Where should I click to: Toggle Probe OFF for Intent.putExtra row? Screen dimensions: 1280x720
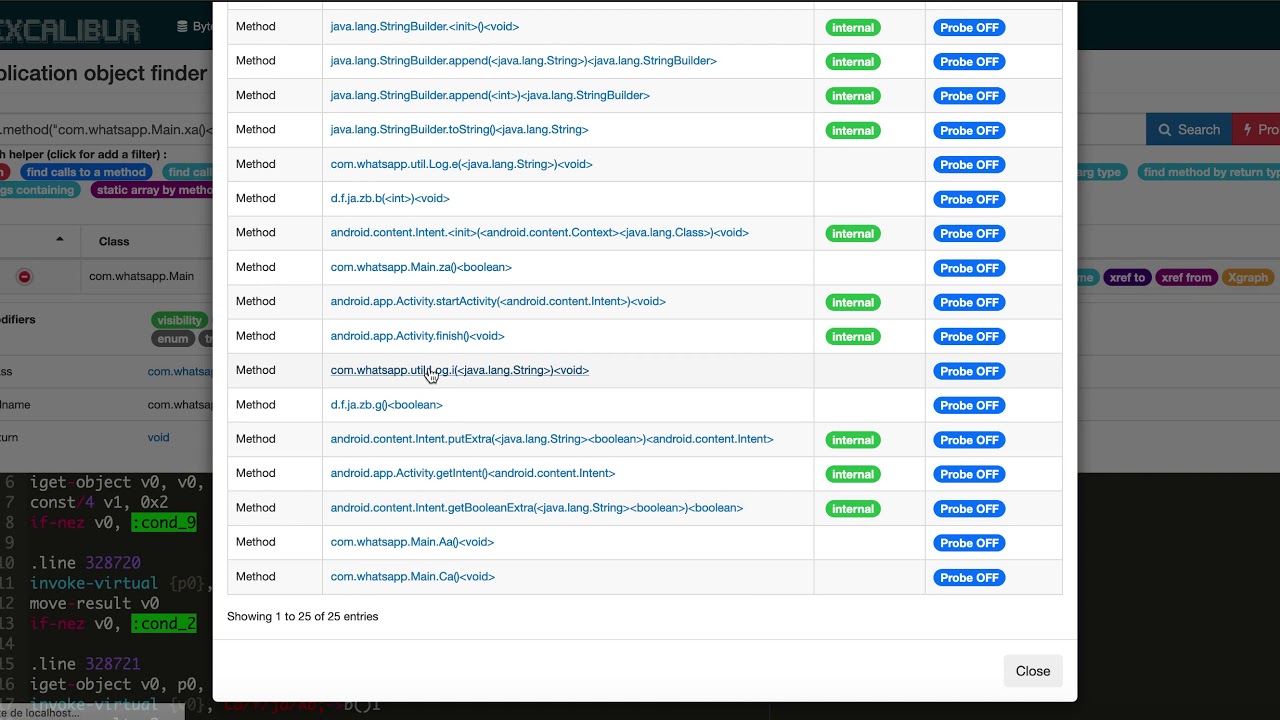[x=969, y=440]
